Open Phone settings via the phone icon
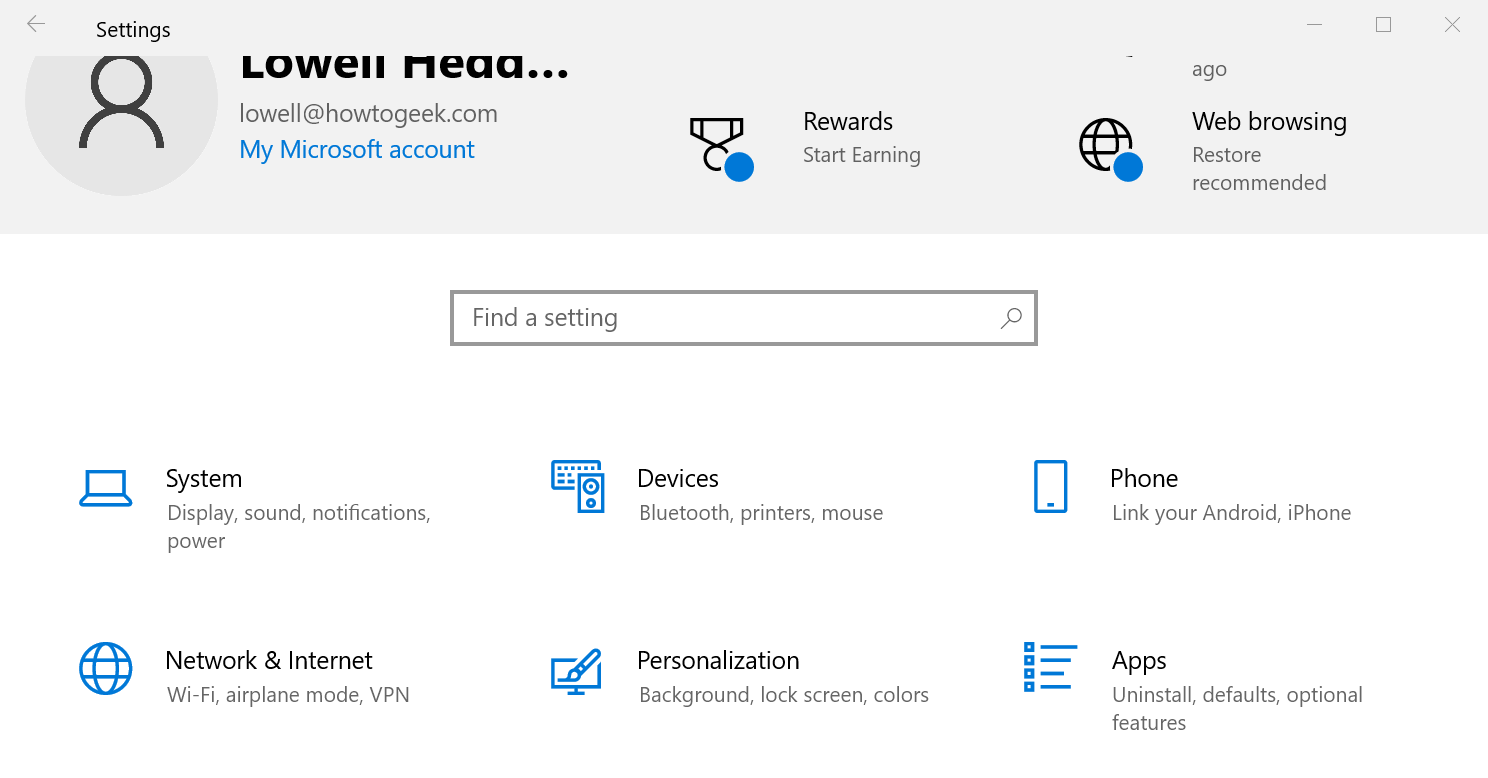 point(1049,488)
